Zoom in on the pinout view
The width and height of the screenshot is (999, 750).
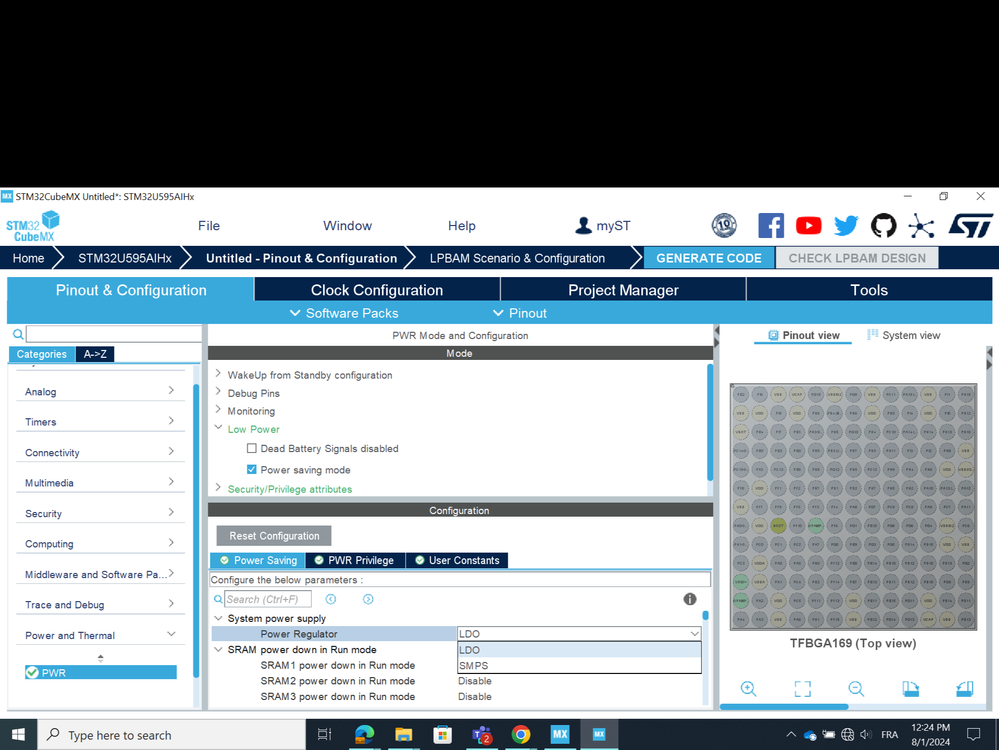tap(749, 689)
